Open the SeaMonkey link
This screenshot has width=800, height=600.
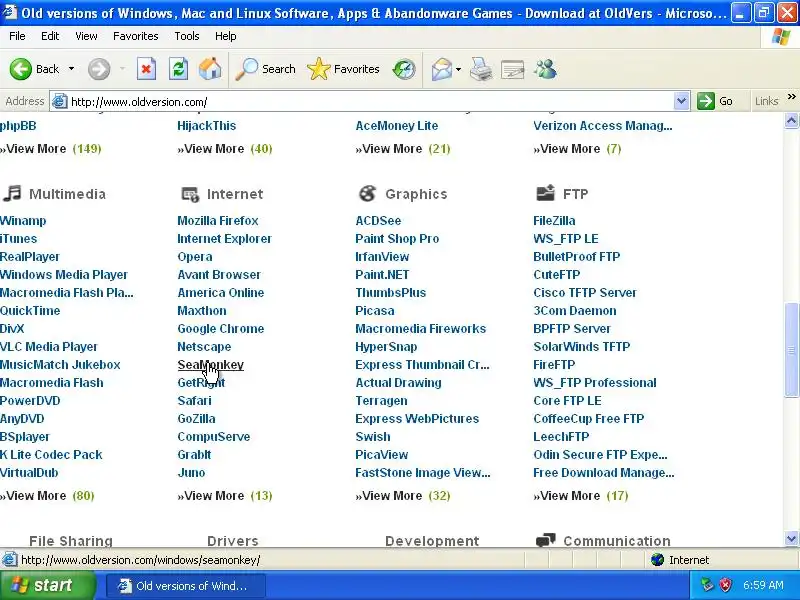coord(211,365)
